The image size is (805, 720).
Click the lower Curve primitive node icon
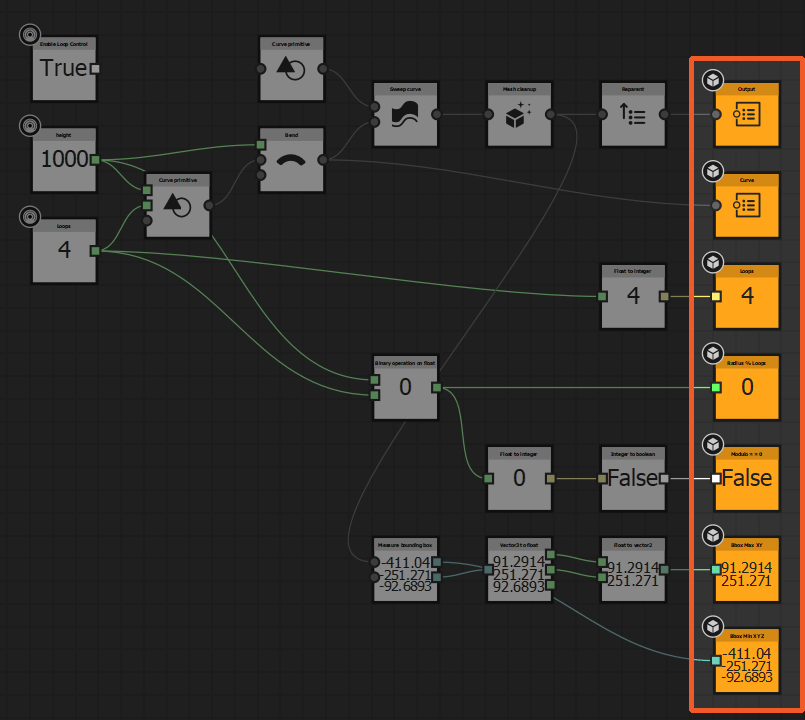pyautogui.click(x=177, y=206)
